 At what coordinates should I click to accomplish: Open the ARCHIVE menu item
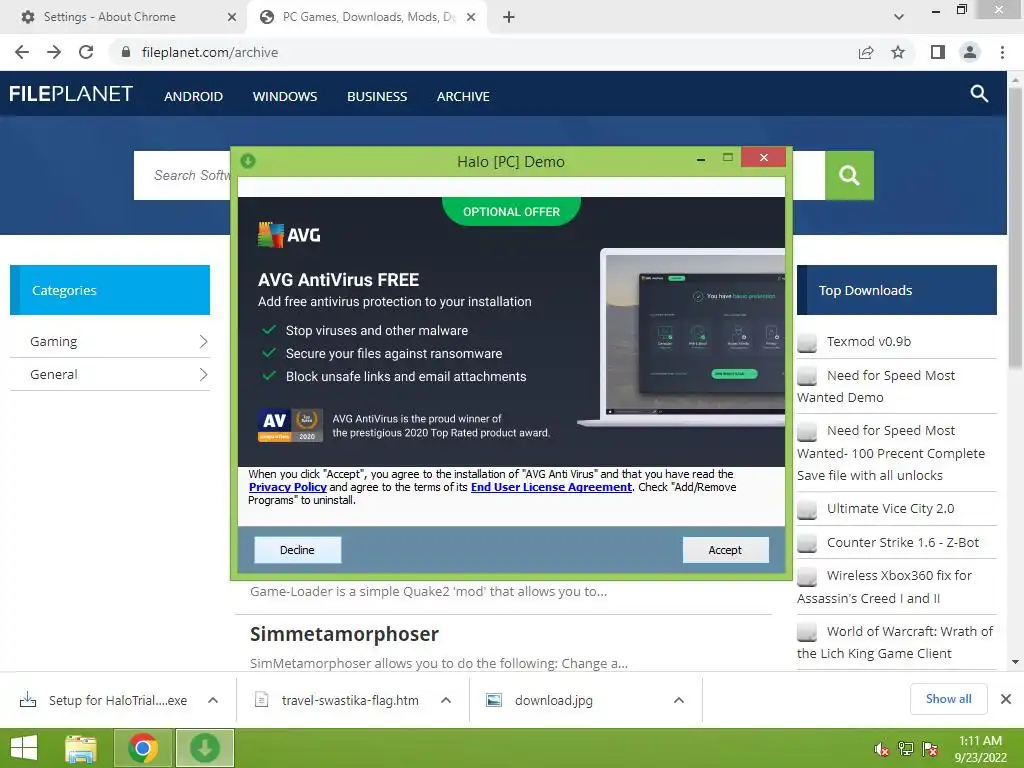click(463, 97)
